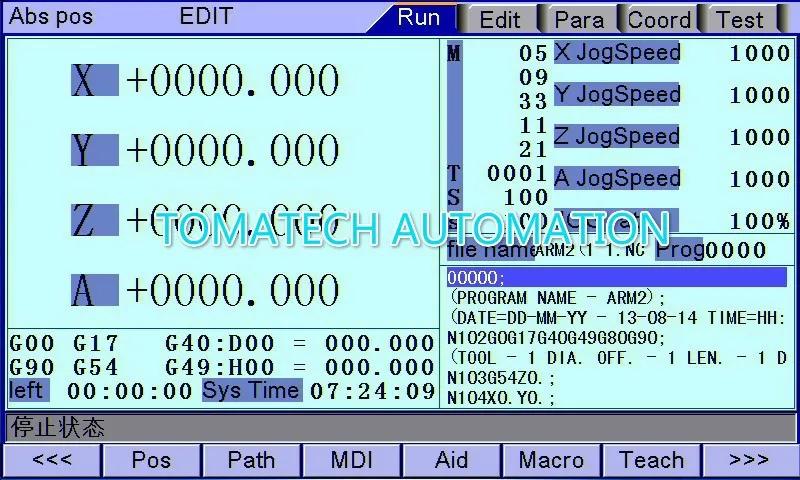Select highlighted program line O0000;
Image resolution: width=800 pixels, height=480 pixels.
(x=617, y=277)
